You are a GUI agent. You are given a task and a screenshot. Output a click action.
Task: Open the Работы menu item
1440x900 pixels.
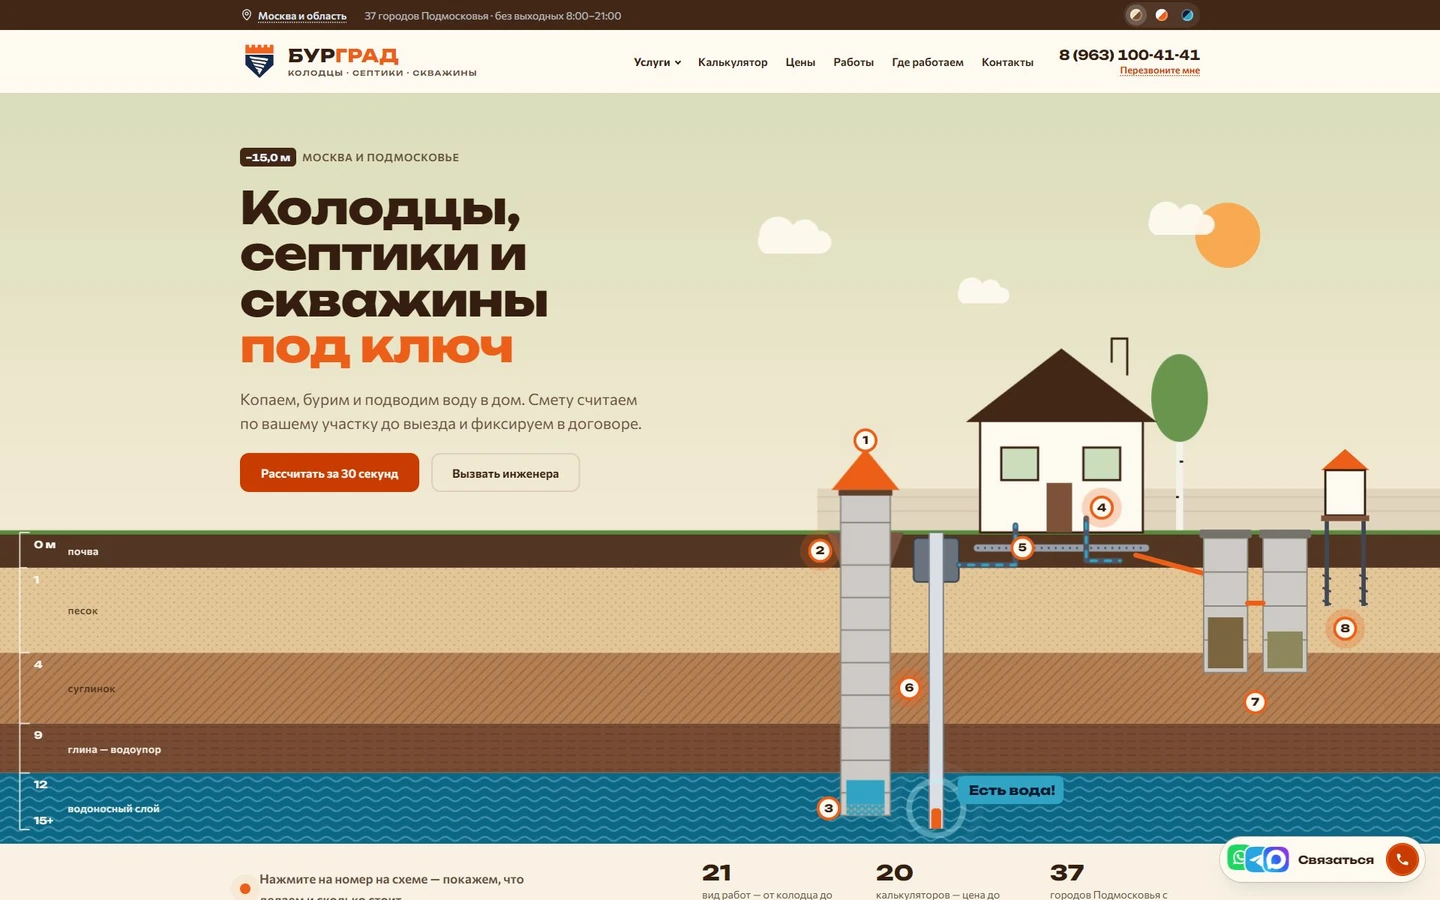(x=853, y=62)
